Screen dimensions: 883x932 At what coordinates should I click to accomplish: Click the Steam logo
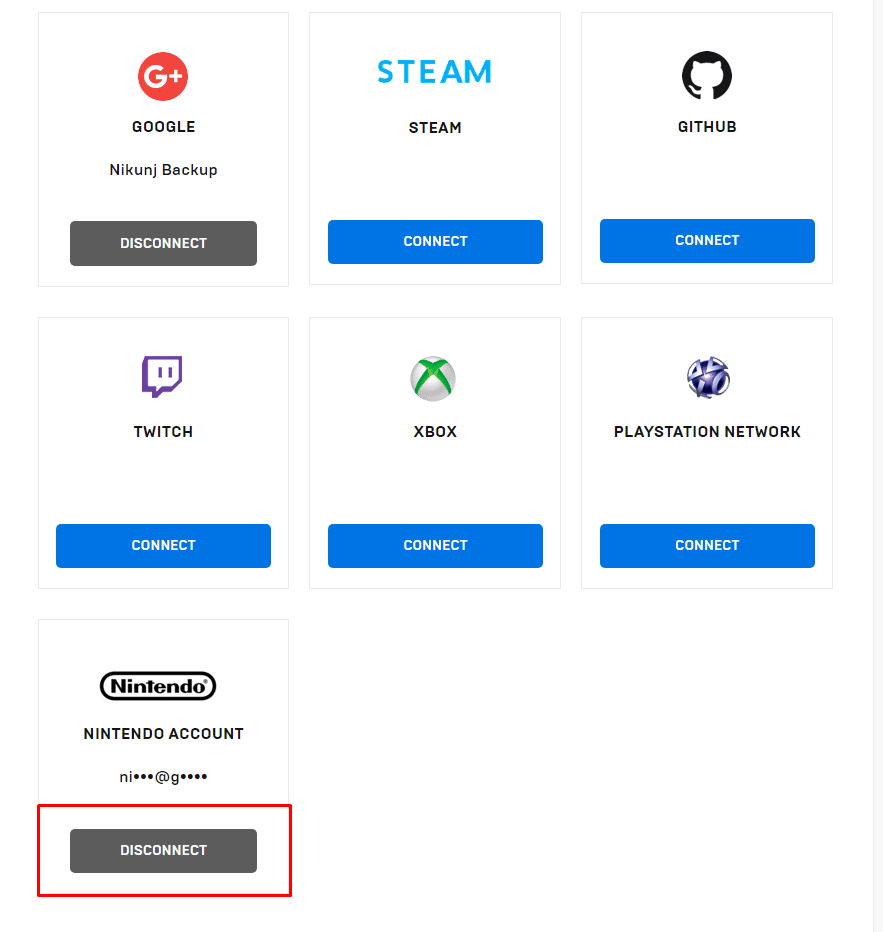(x=435, y=72)
